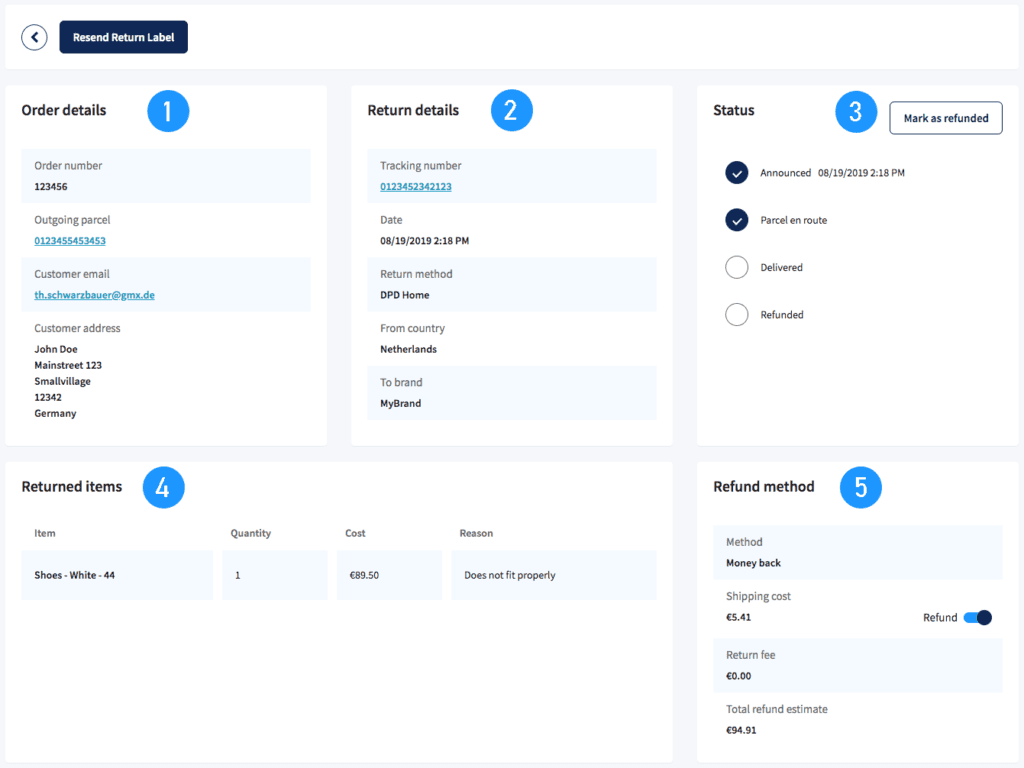The height and width of the screenshot is (768, 1024).
Task: Click the Mark as refunded button
Action: [945, 117]
